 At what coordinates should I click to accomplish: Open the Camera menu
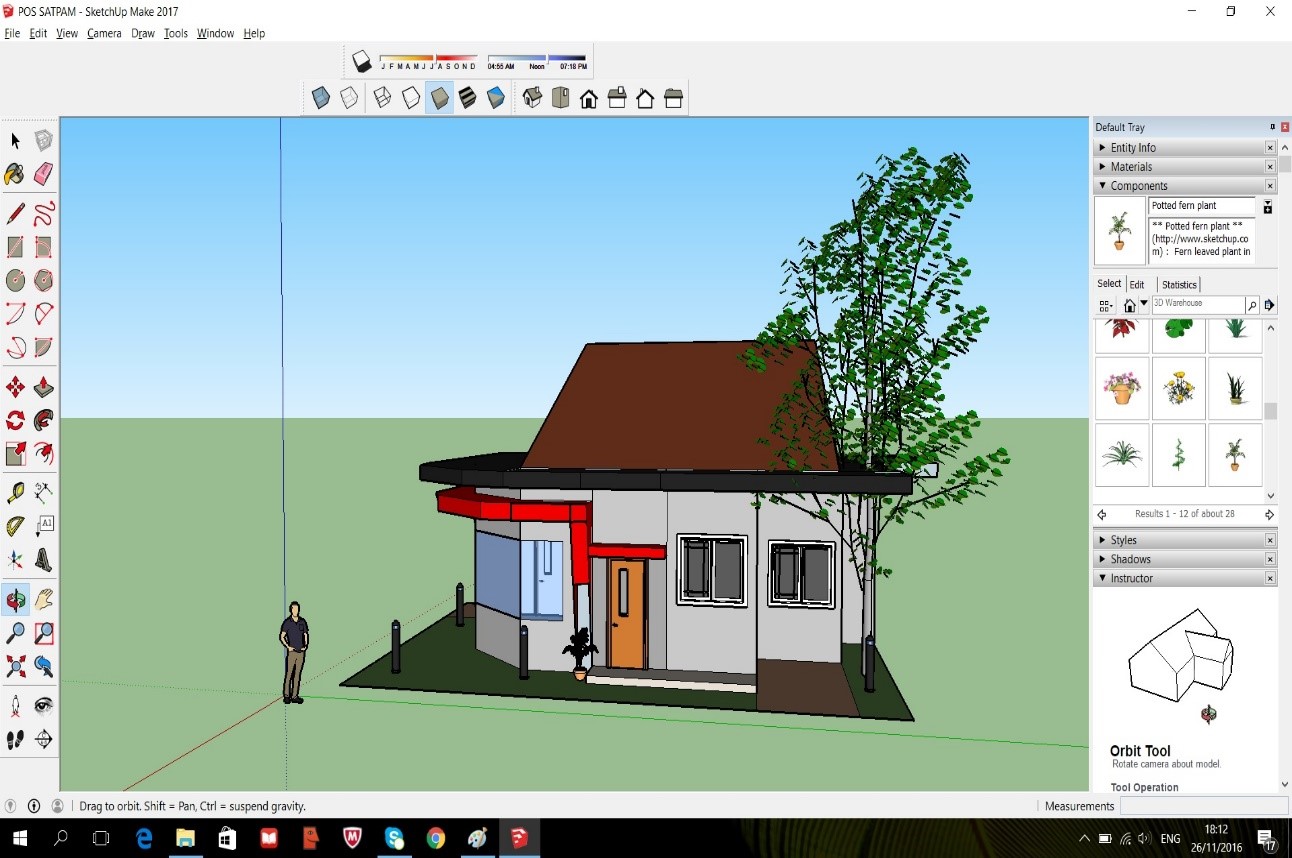click(x=104, y=33)
